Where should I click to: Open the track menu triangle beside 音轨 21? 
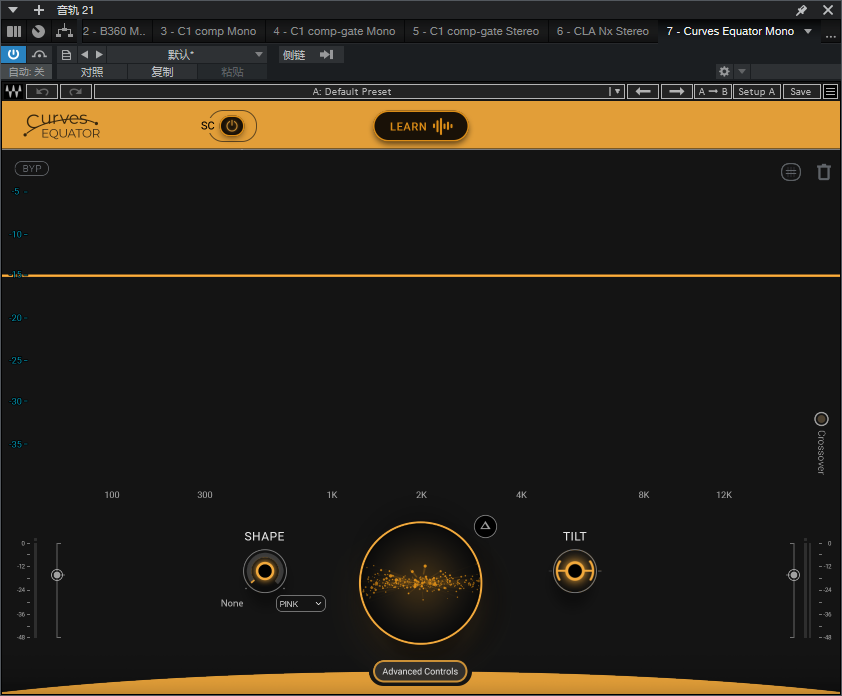(x=13, y=10)
